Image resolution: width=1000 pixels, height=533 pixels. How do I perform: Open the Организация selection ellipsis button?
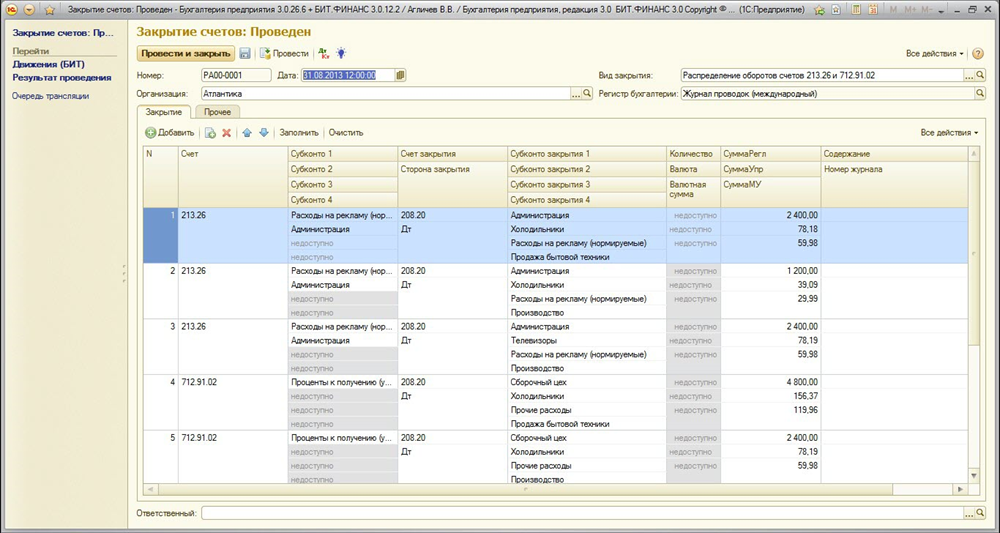pos(576,94)
